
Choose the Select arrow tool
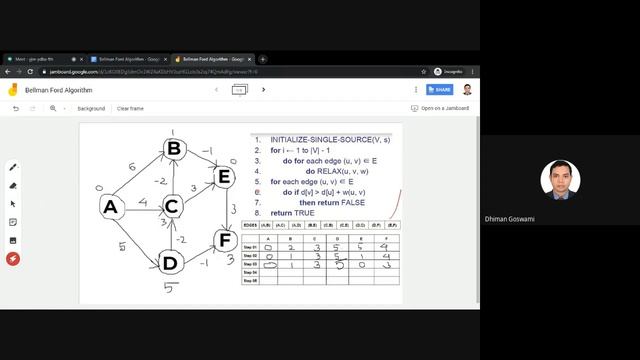point(13,204)
